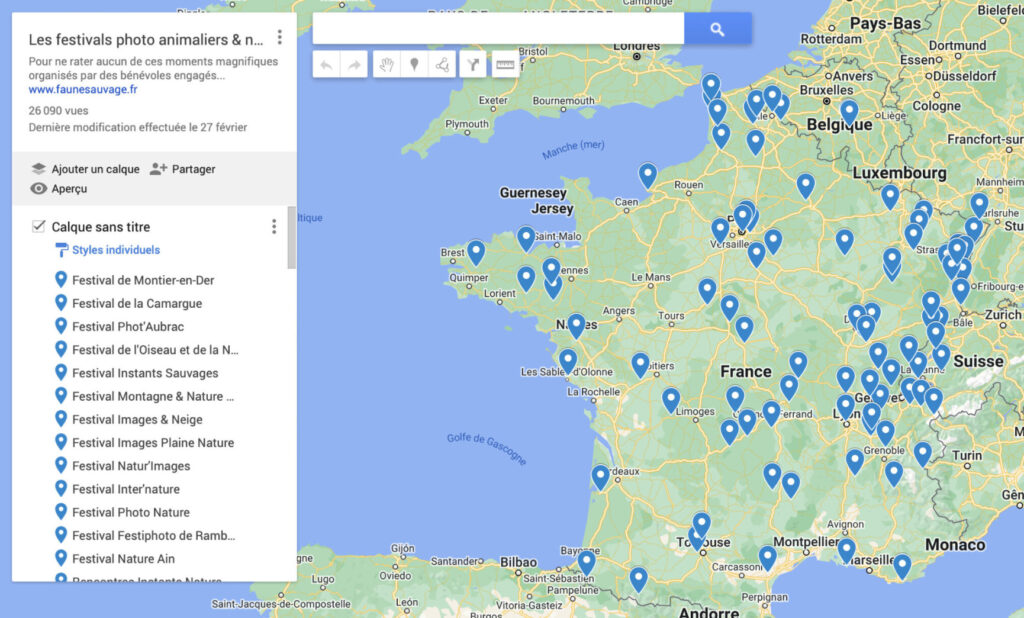This screenshot has width=1024, height=618.
Task: Open the Aperçu preview eye option
Action: coord(59,188)
